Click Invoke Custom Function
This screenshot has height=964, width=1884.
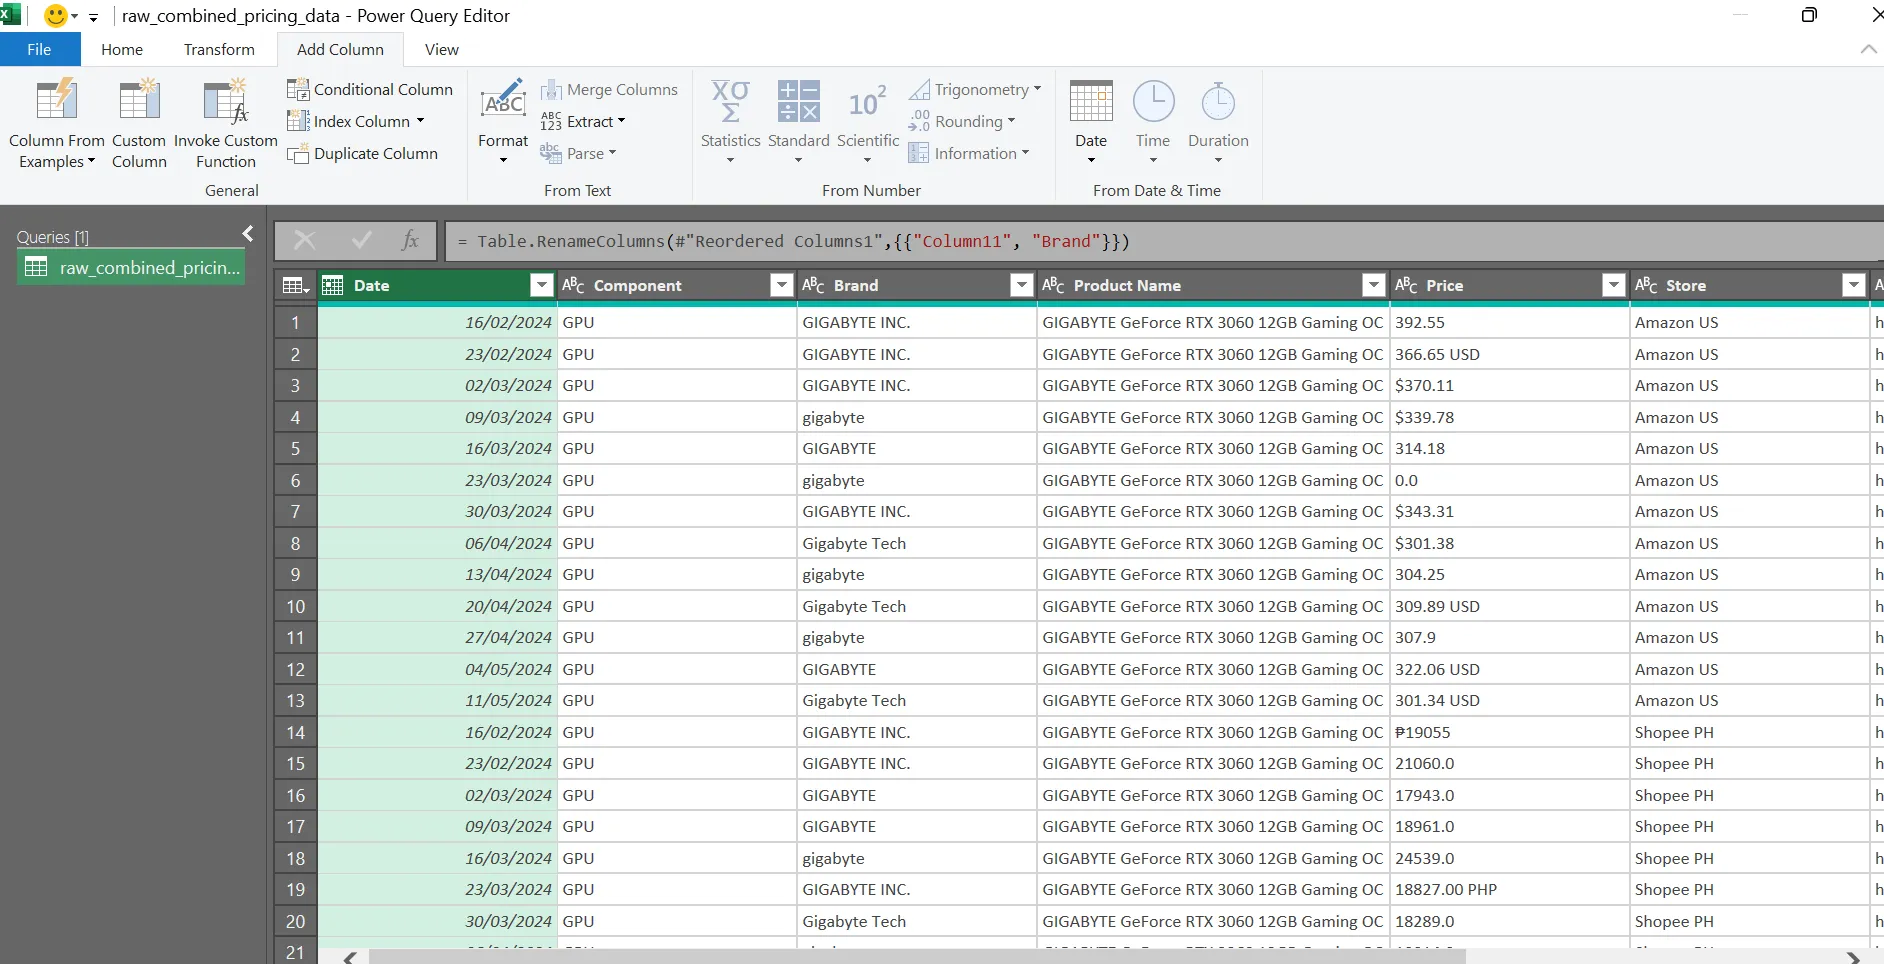tap(225, 120)
